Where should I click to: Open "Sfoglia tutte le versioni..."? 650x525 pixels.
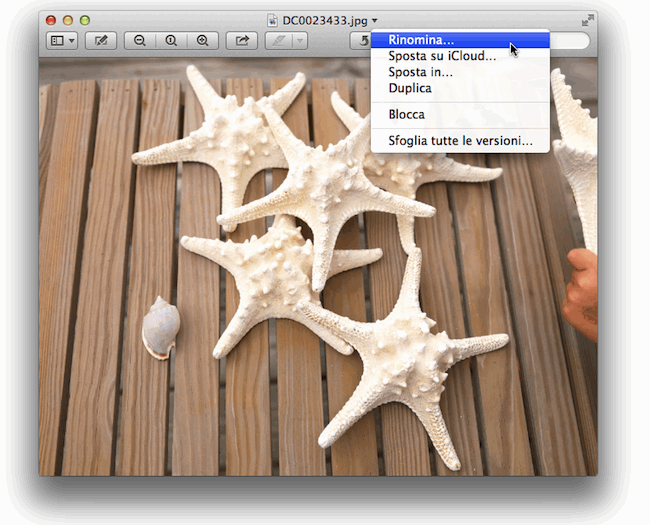click(460, 140)
